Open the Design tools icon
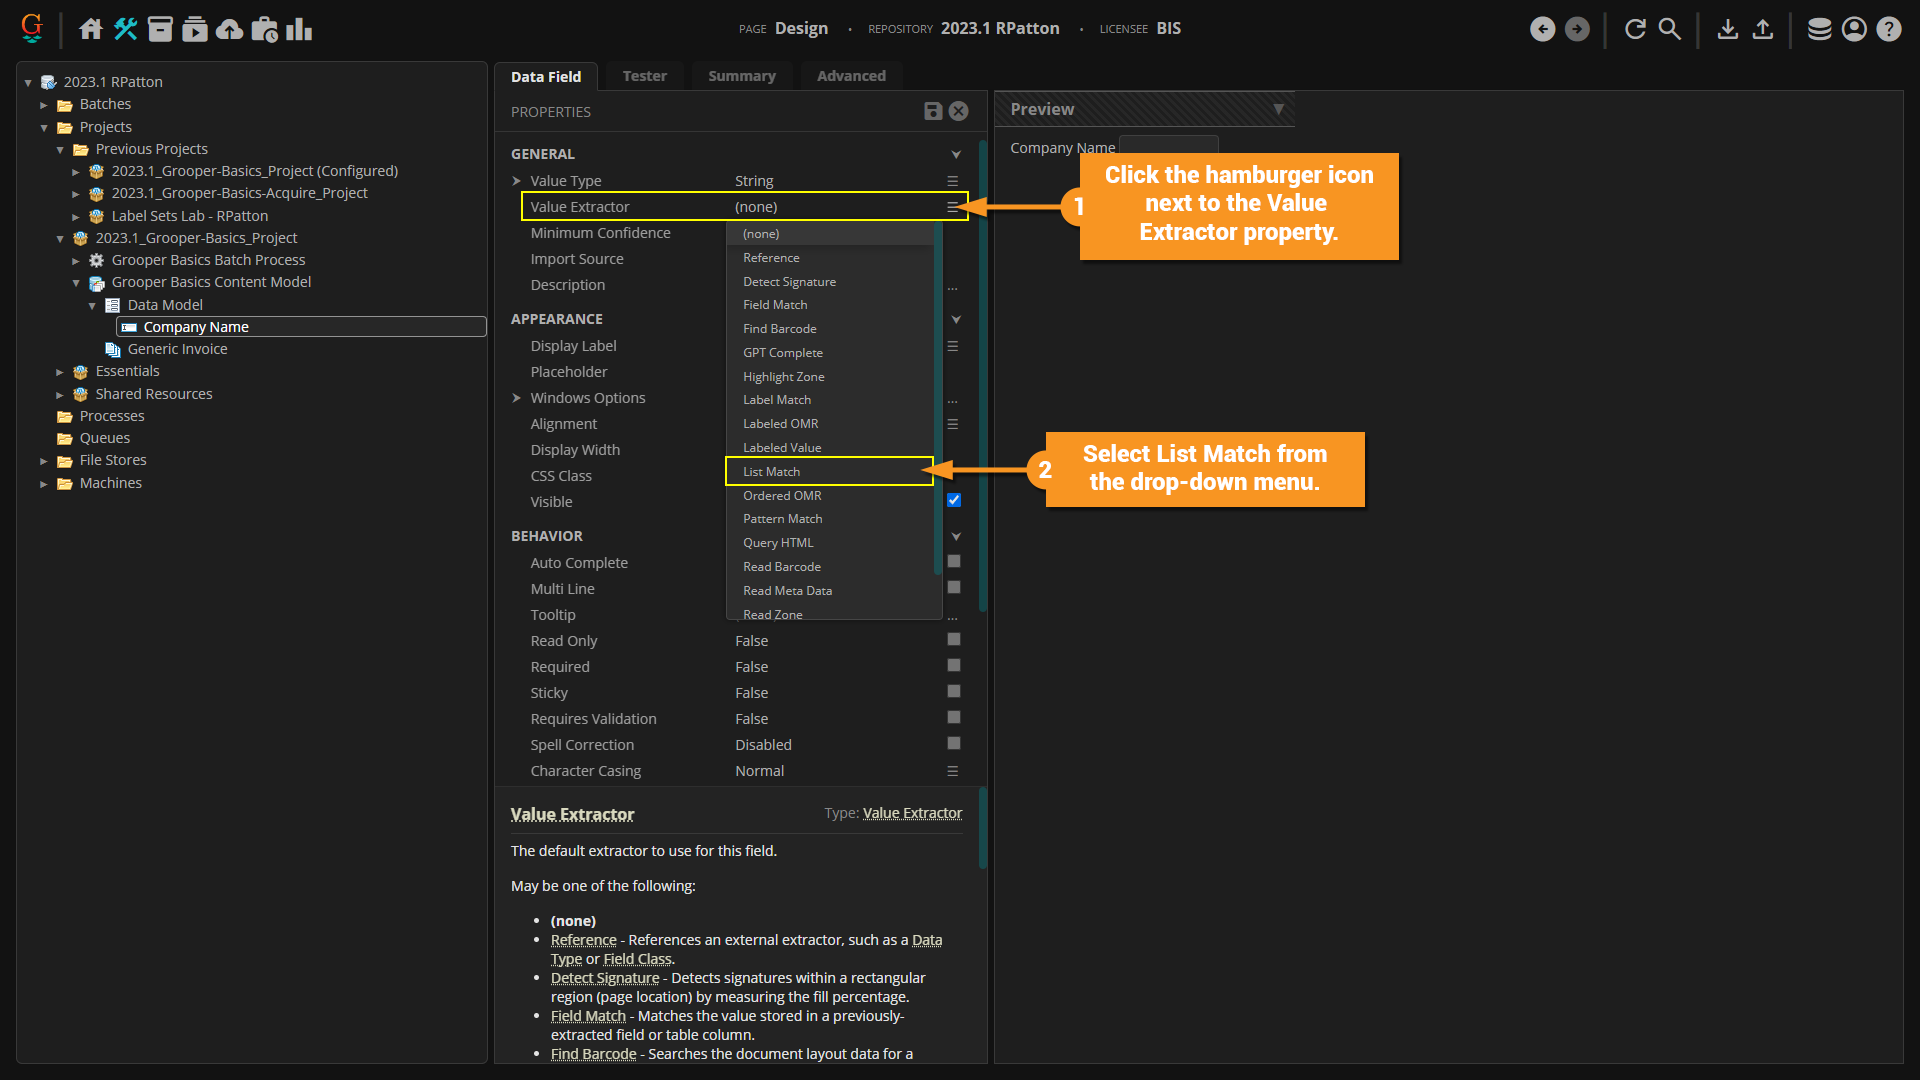The image size is (1920, 1080). pyautogui.click(x=125, y=29)
